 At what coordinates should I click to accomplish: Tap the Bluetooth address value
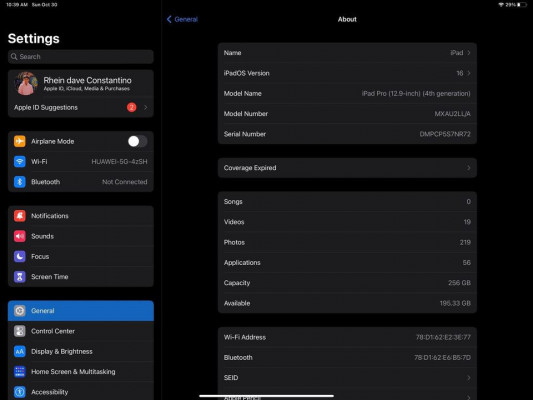click(x=443, y=358)
